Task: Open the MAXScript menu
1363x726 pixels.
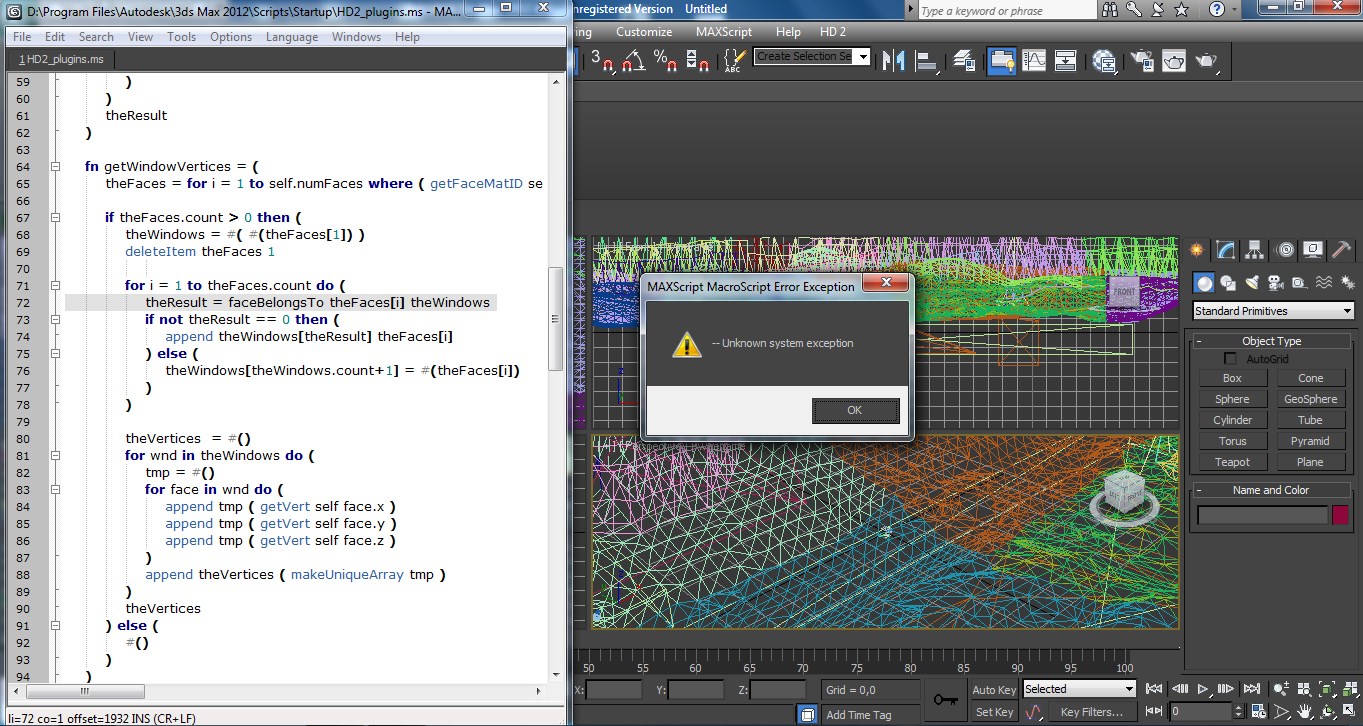Action: [723, 32]
